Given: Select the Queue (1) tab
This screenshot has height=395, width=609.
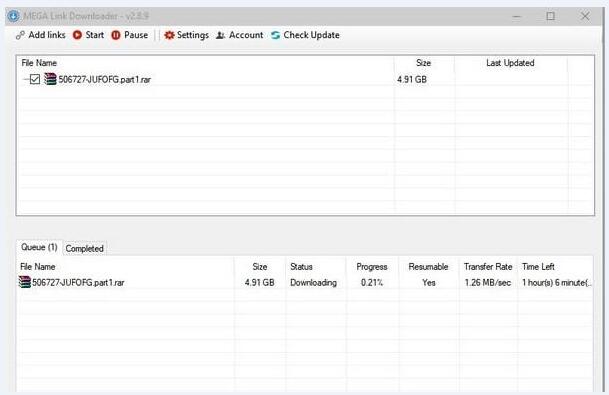Looking at the screenshot, I should (39, 247).
